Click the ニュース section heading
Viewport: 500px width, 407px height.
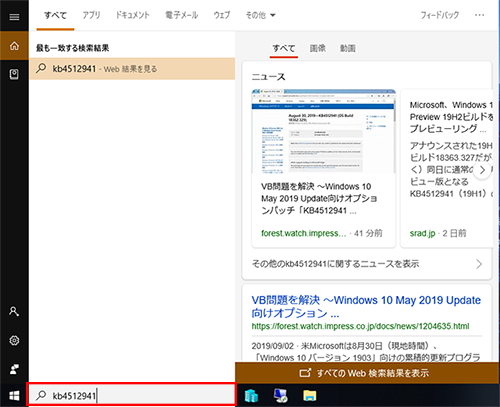tap(268, 77)
